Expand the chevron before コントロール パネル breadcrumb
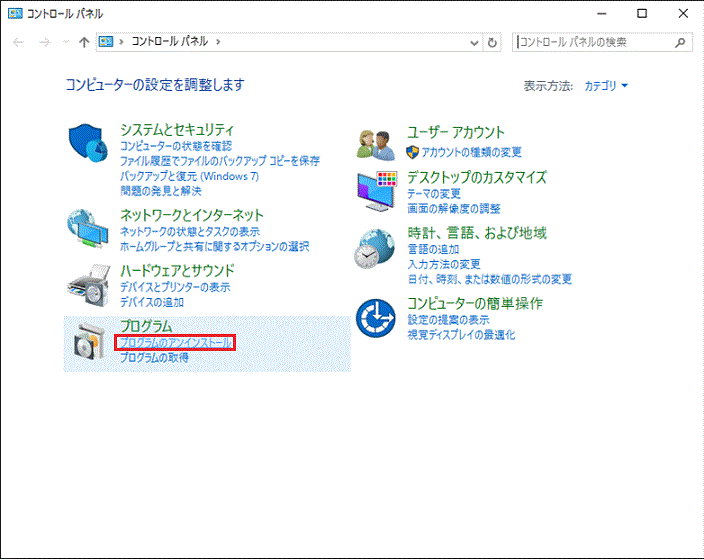704x560 pixels. tap(121, 42)
